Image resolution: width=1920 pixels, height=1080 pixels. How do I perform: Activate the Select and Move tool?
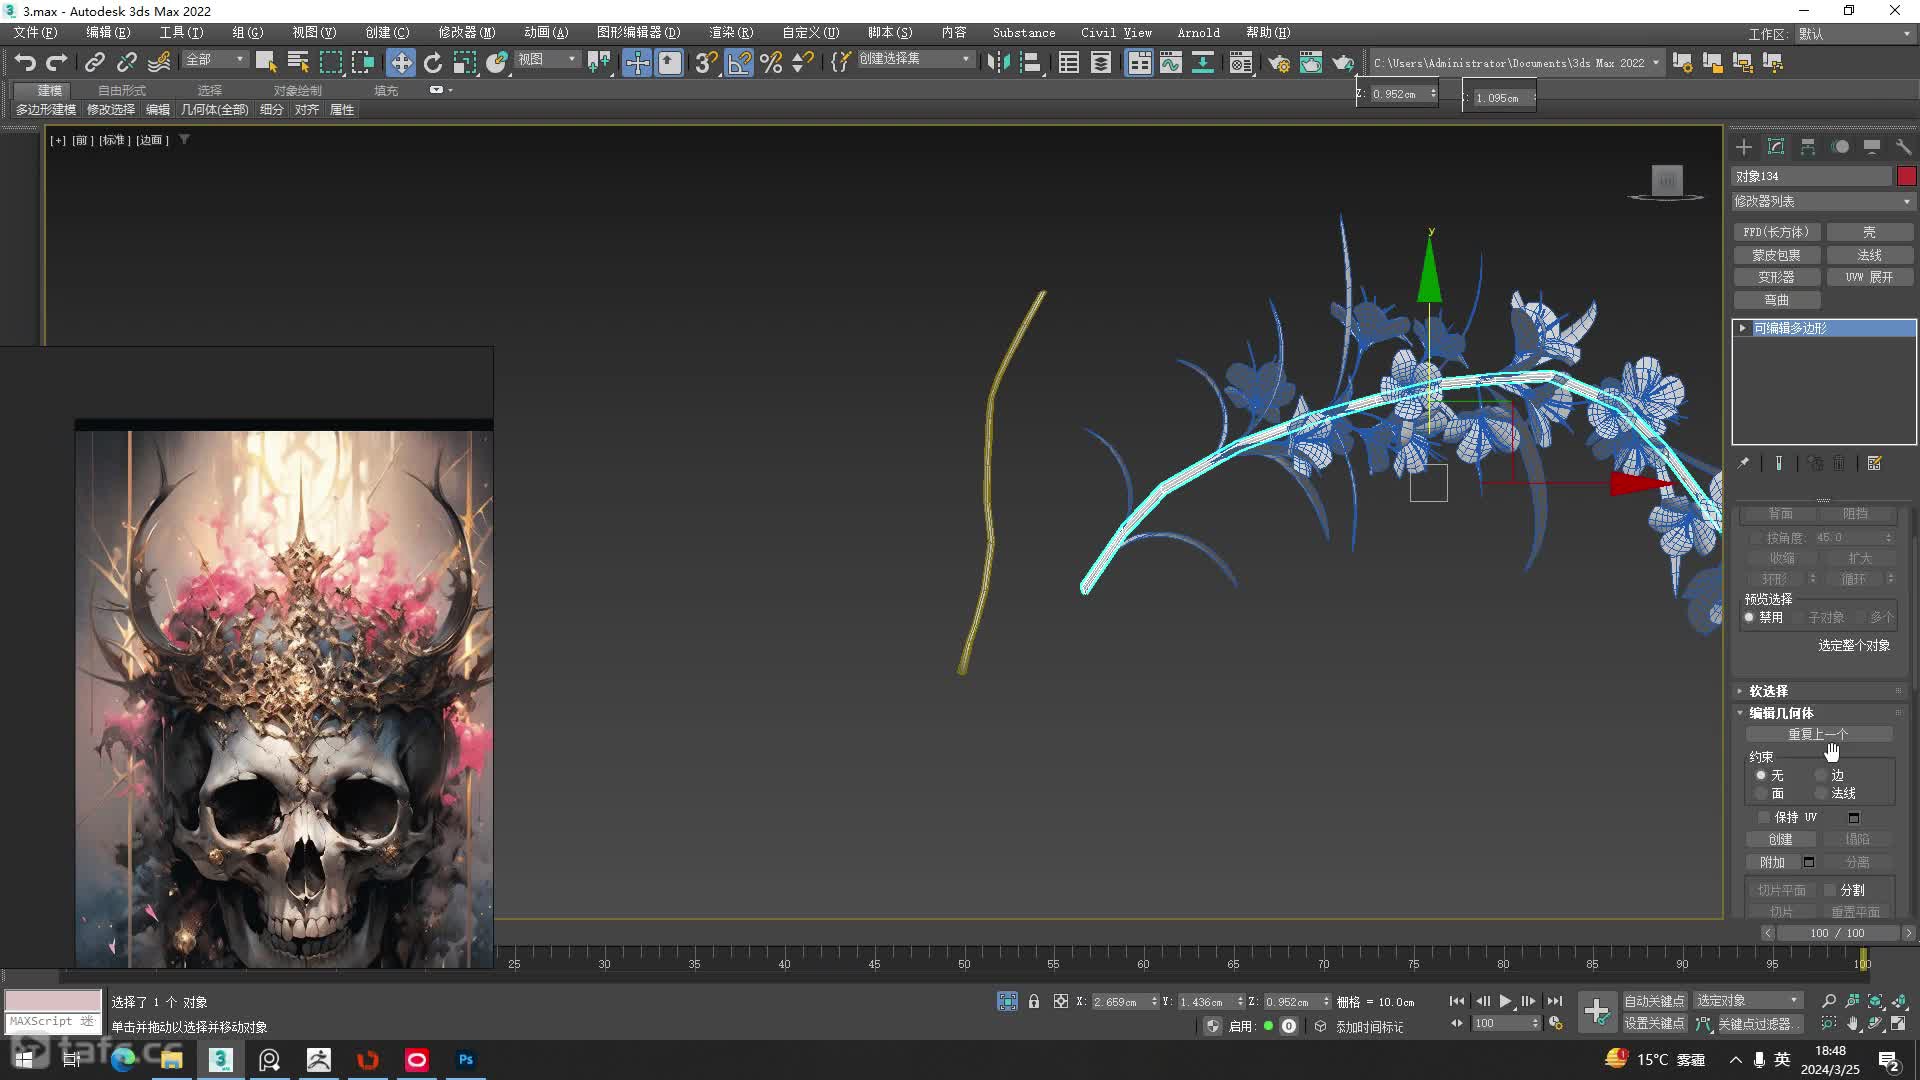click(x=400, y=63)
